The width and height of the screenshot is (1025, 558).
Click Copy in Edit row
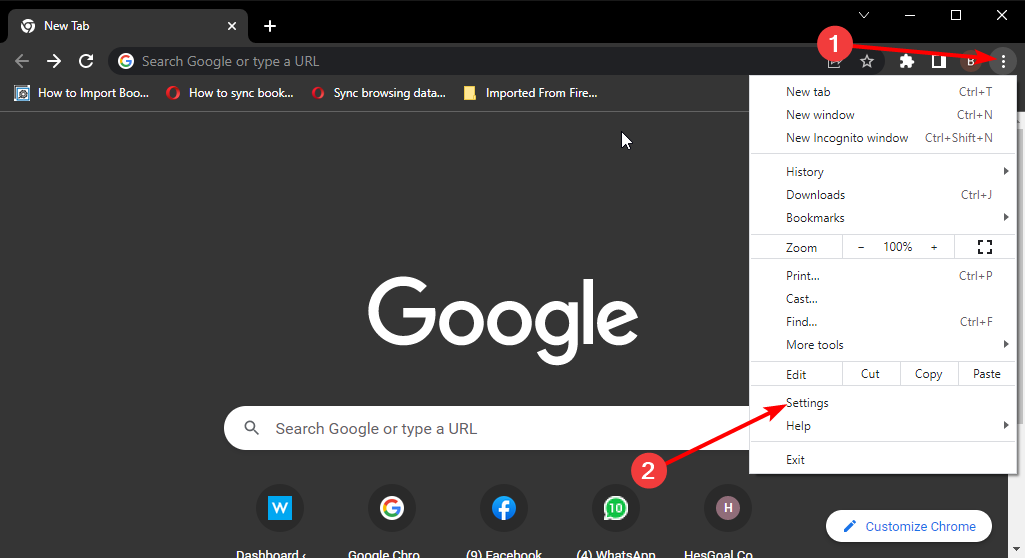tap(928, 374)
